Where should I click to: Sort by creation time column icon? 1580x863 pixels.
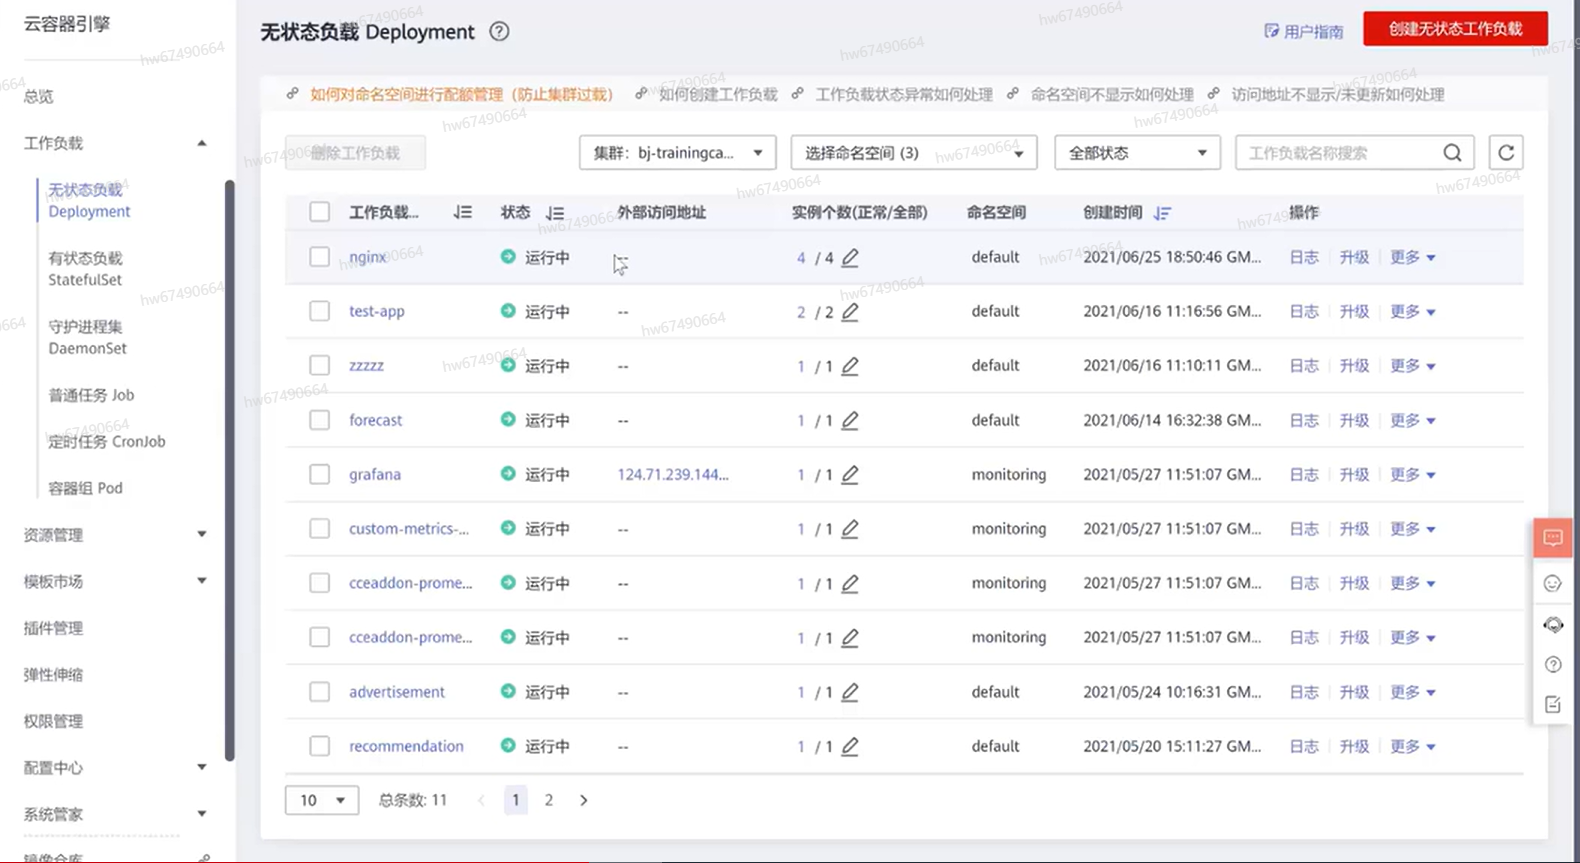1162,213
